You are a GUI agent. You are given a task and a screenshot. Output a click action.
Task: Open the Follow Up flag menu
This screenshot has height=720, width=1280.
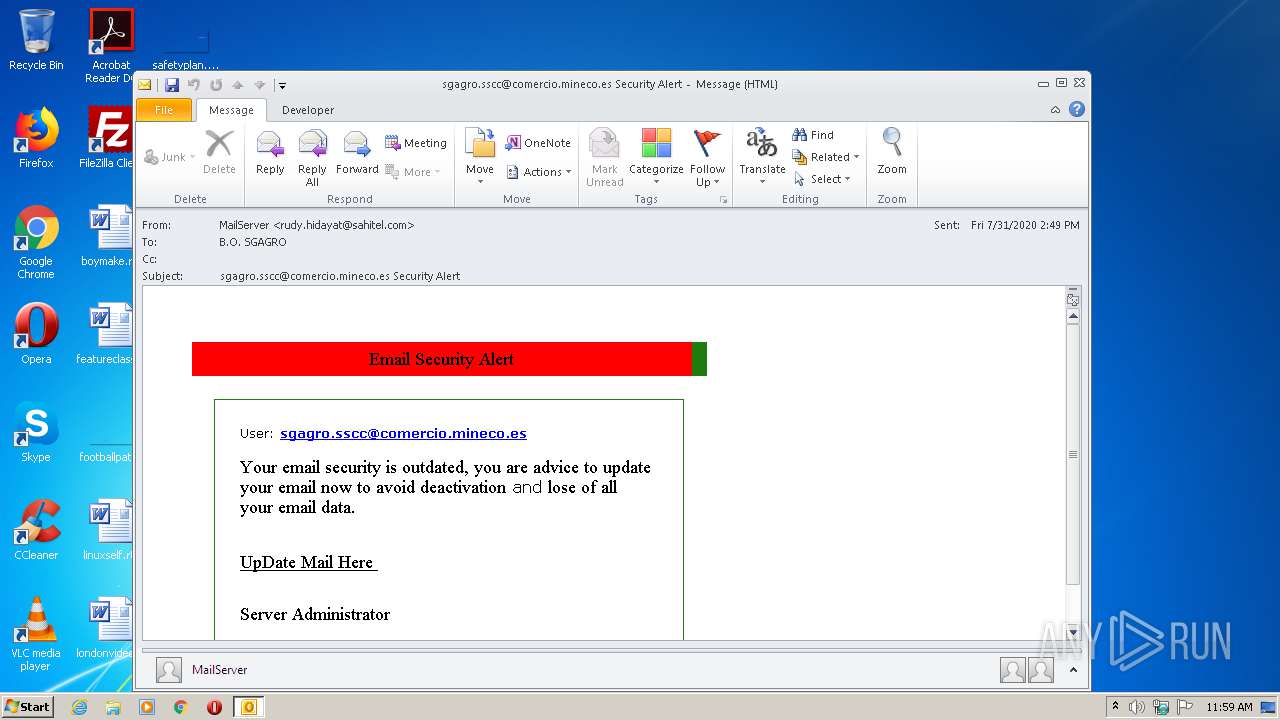point(707,158)
